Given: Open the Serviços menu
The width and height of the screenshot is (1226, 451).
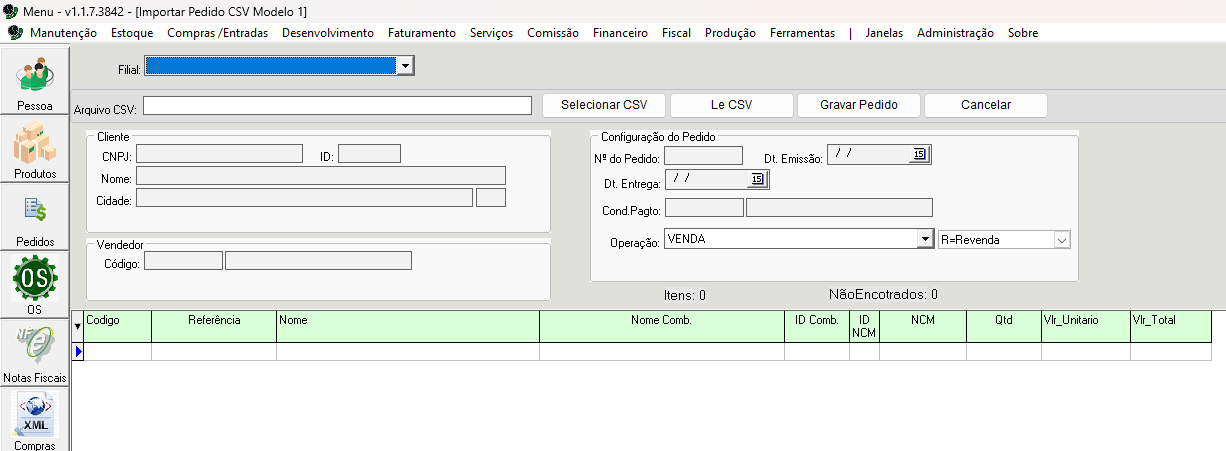Looking at the screenshot, I should click(491, 33).
